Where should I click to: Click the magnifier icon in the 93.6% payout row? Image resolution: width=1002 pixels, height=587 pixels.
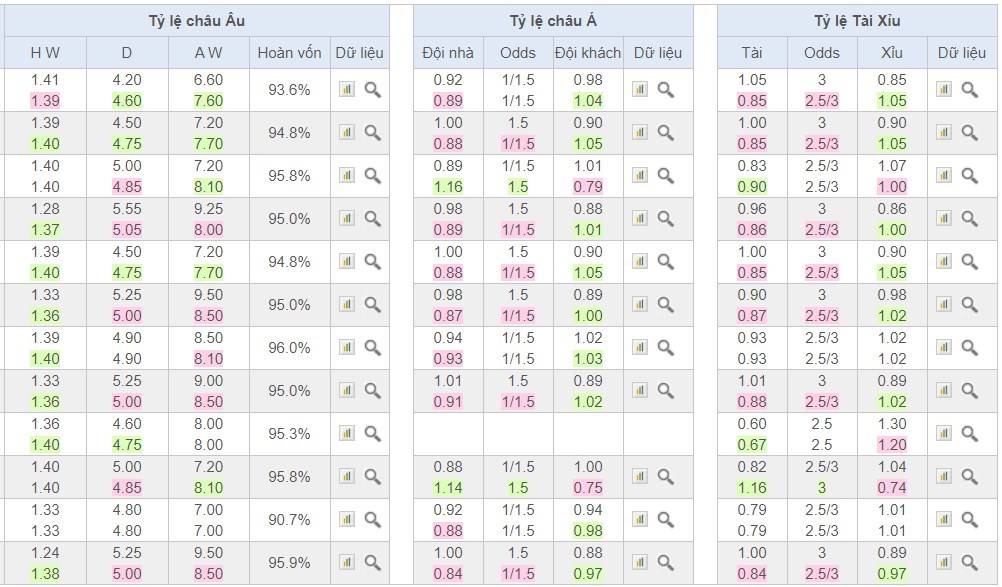coord(372,90)
